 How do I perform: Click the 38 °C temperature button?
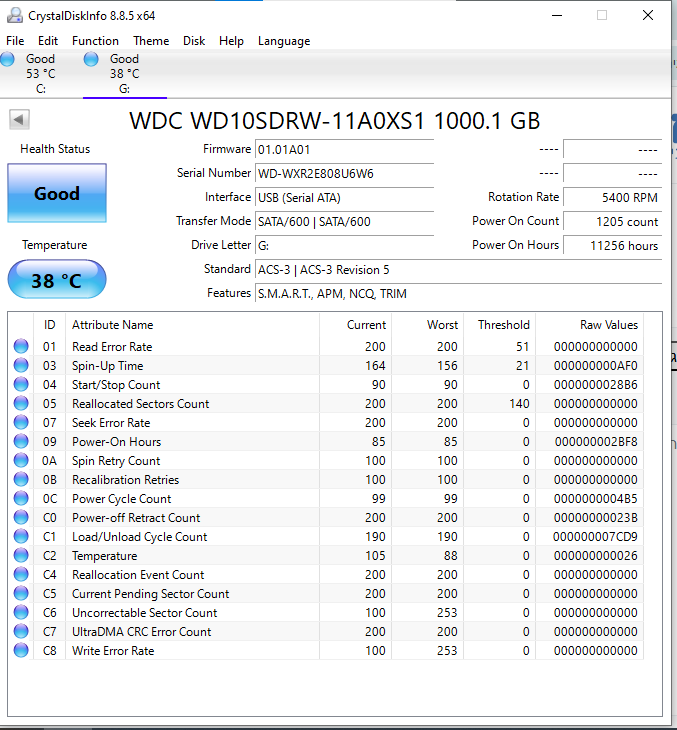pyautogui.click(x=57, y=280)
